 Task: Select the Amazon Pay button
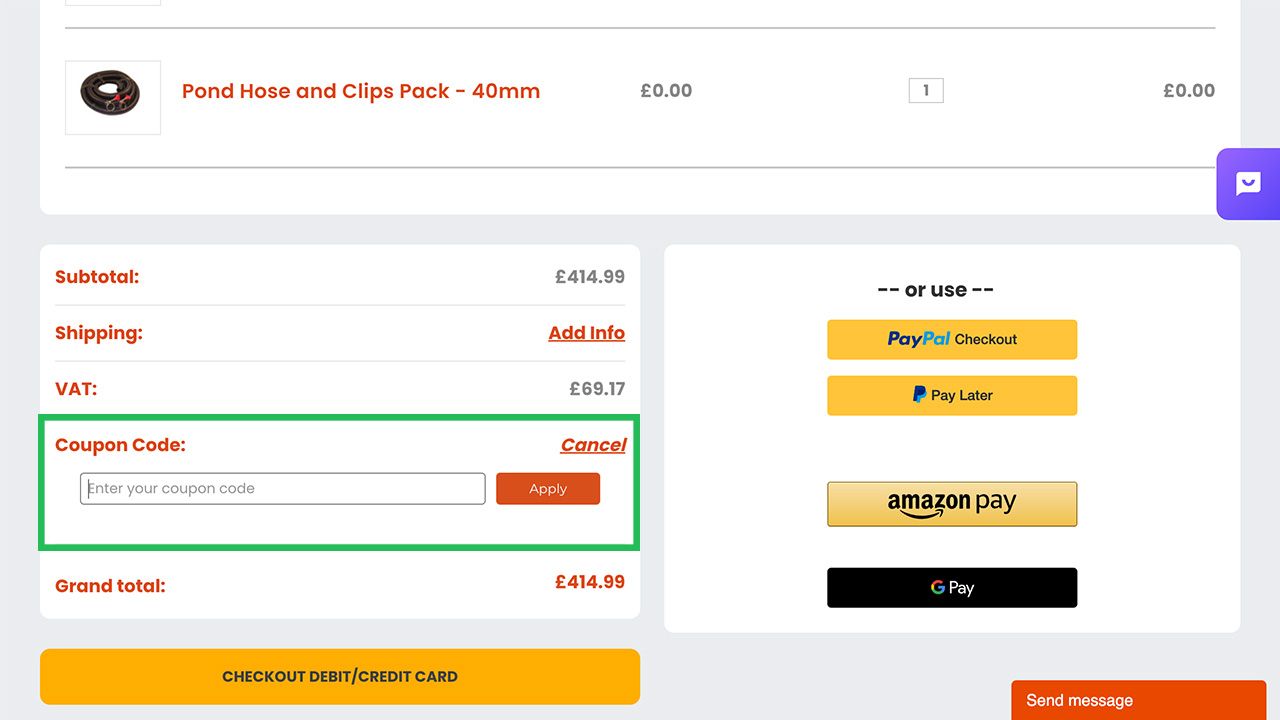tap(951, 504)
